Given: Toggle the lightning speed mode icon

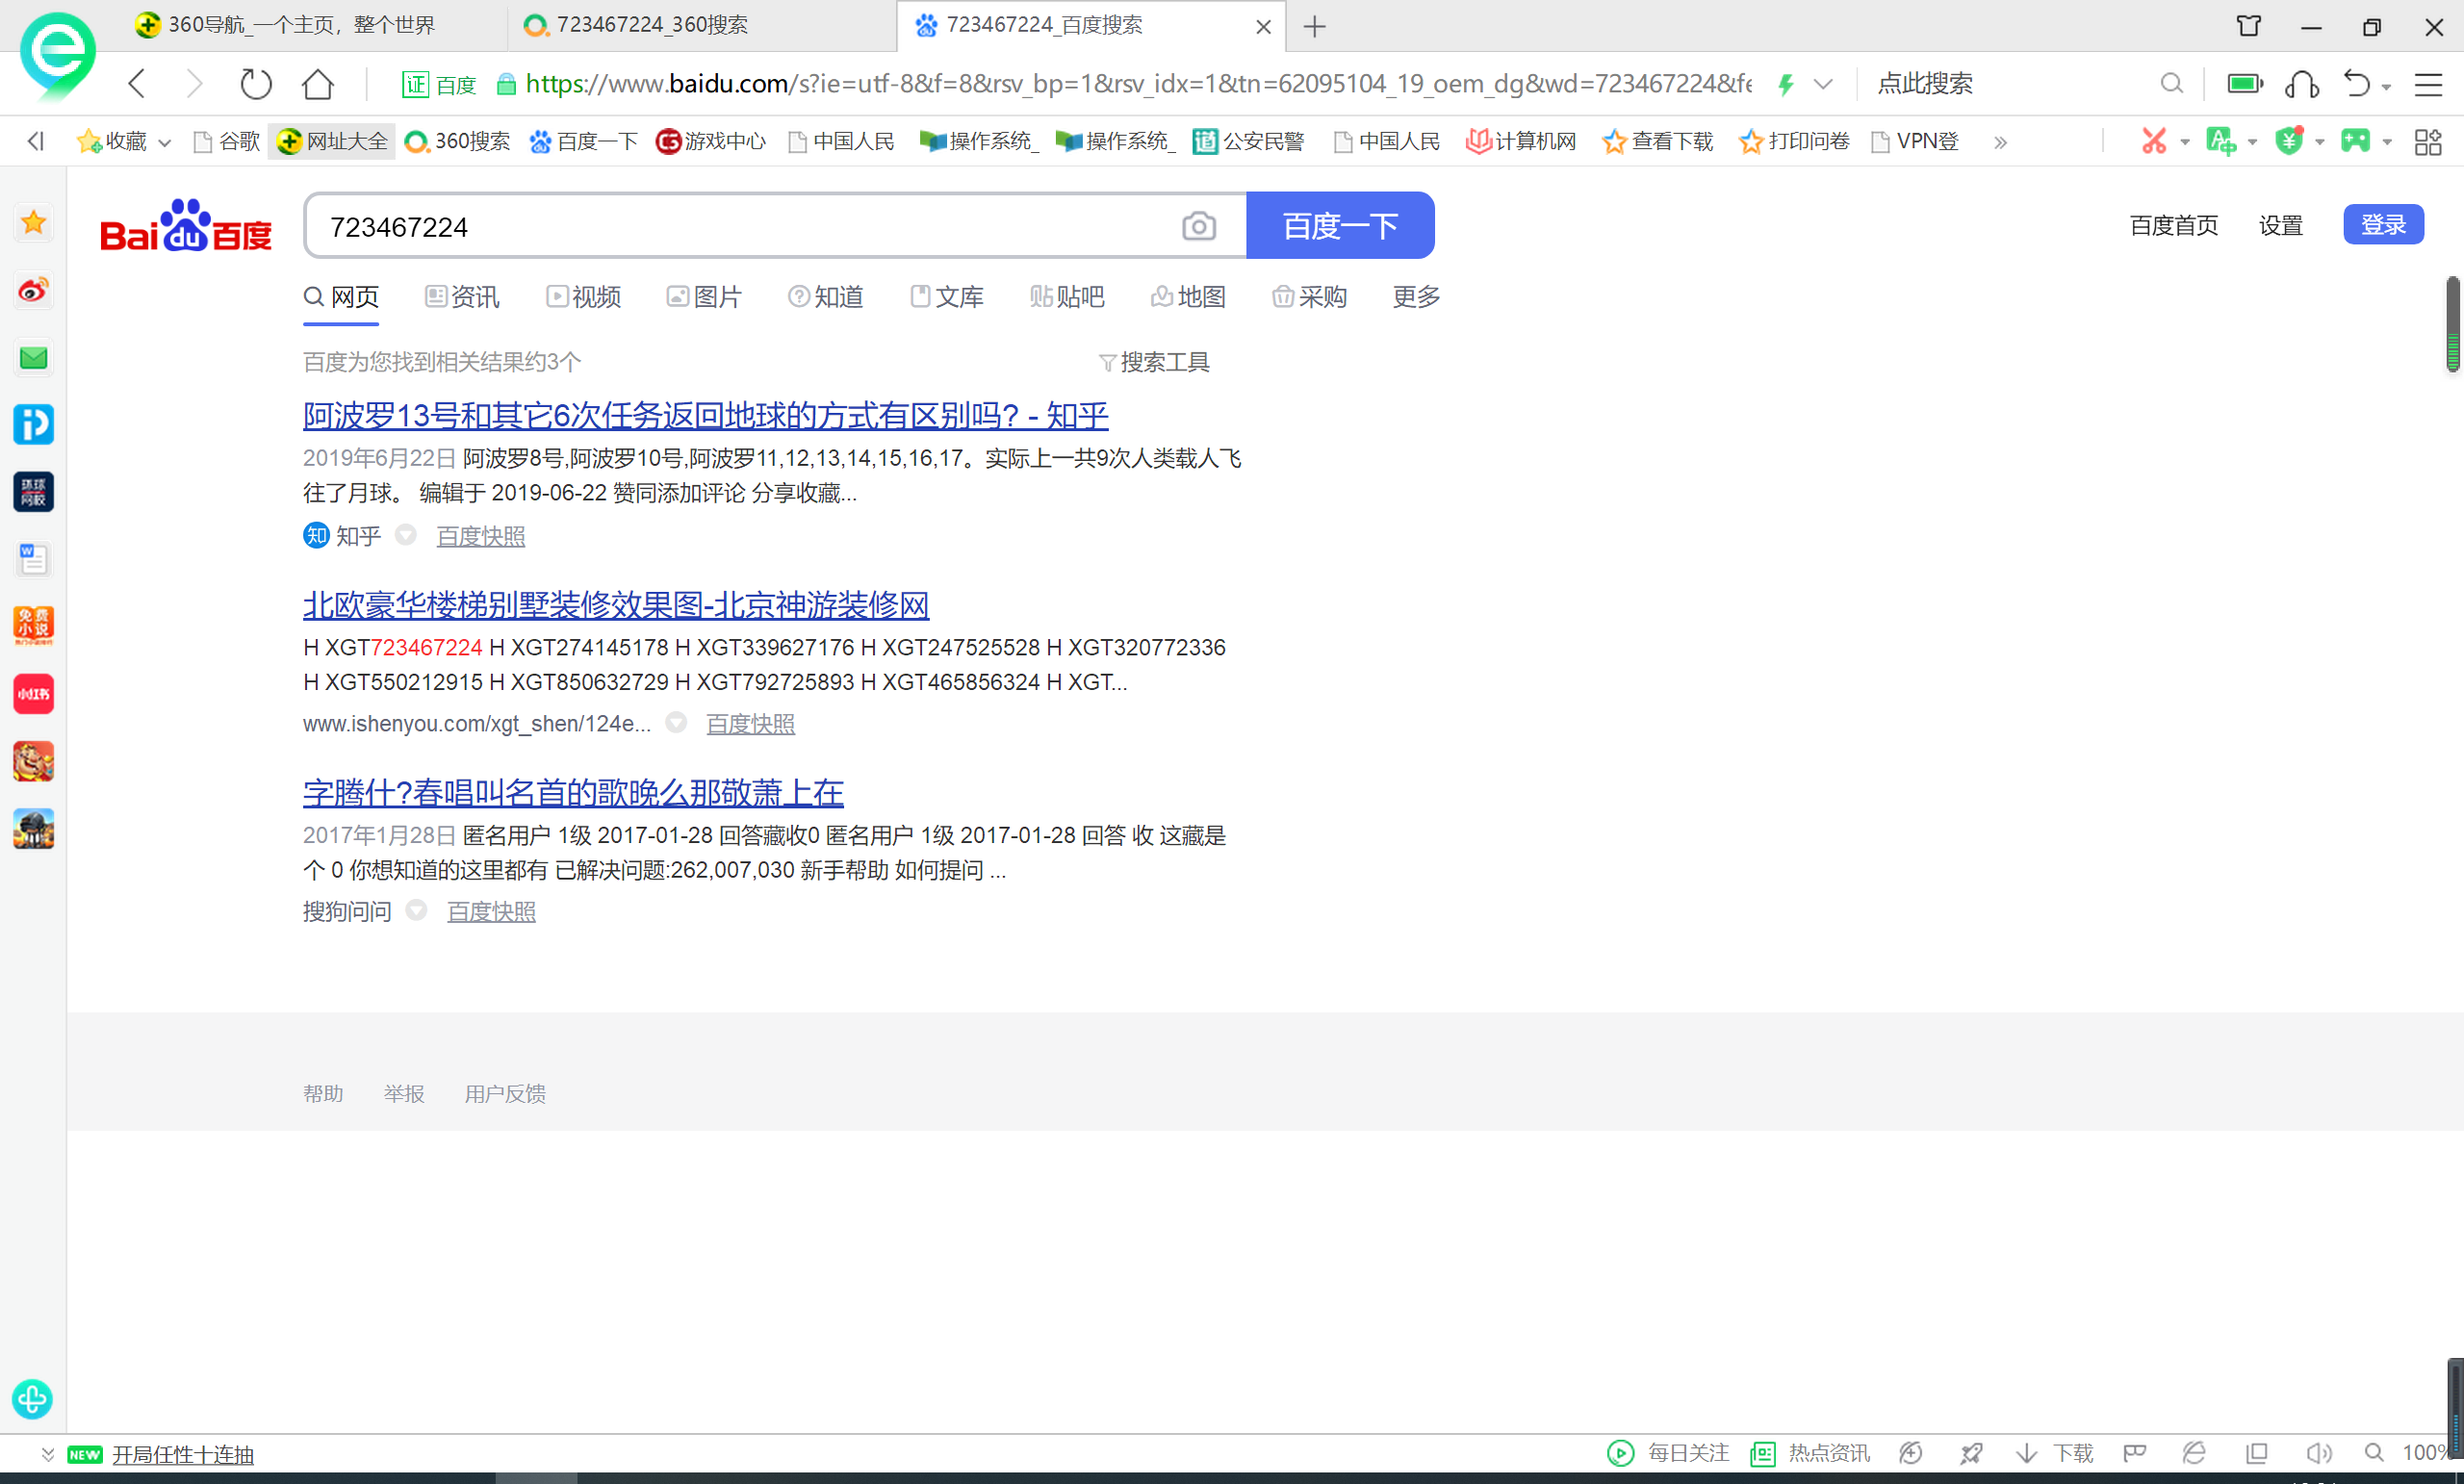Looking at the screenshot, I should (x=1786, y=84).
